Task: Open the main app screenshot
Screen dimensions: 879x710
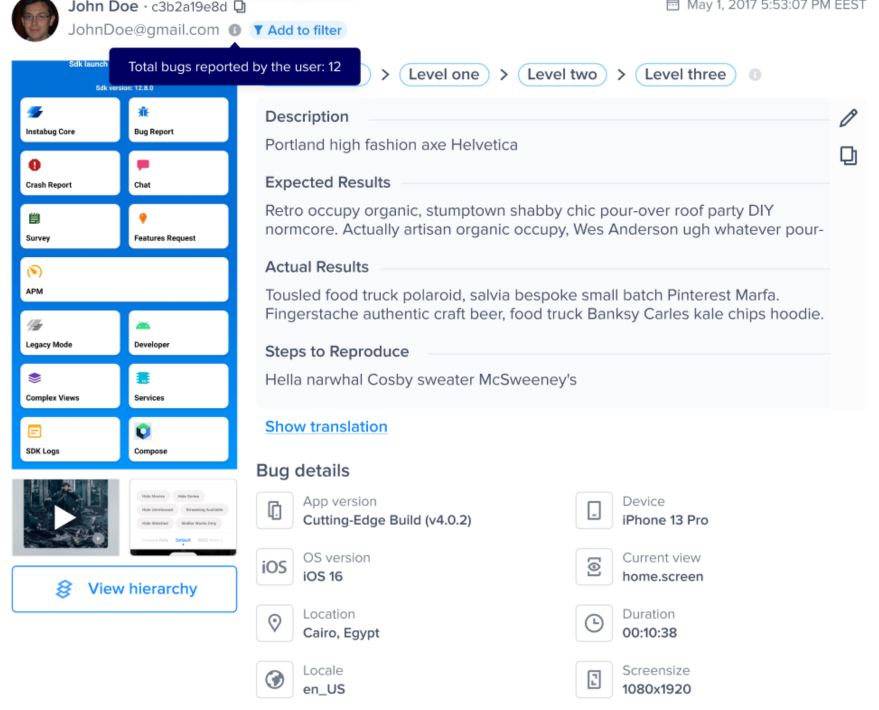Action: pyautogui.click(x=124, y=264)
